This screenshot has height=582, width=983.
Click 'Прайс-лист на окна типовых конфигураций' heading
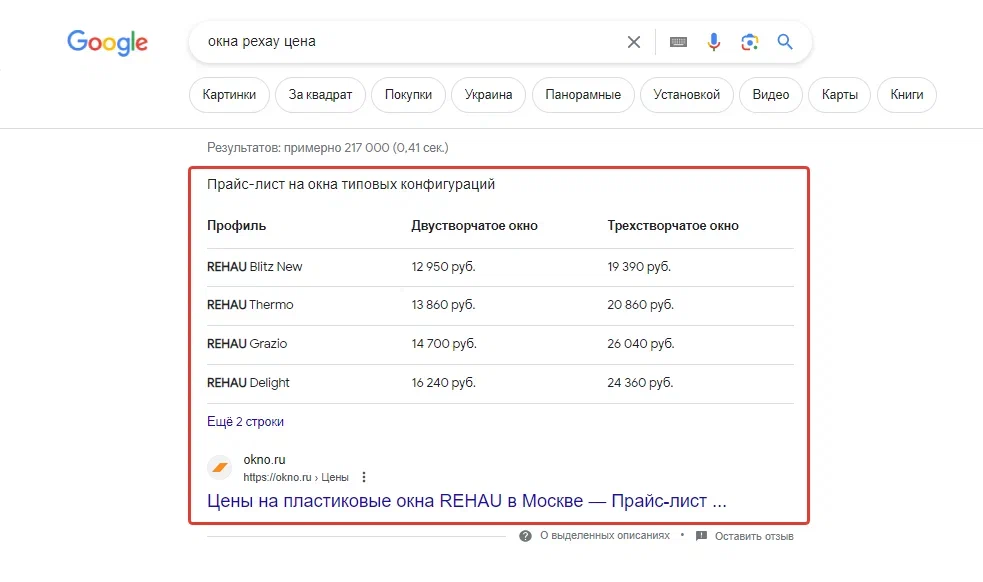click(351, 184)
